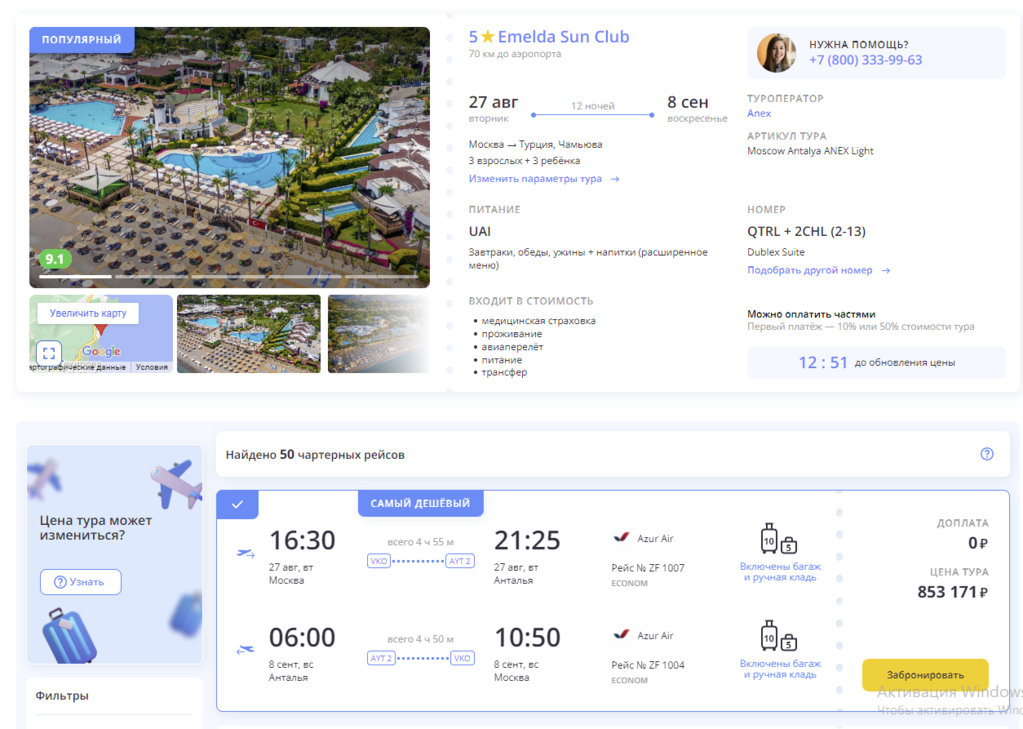
Task: Click the map 'Условия' terms link
Action: [151, 367]
